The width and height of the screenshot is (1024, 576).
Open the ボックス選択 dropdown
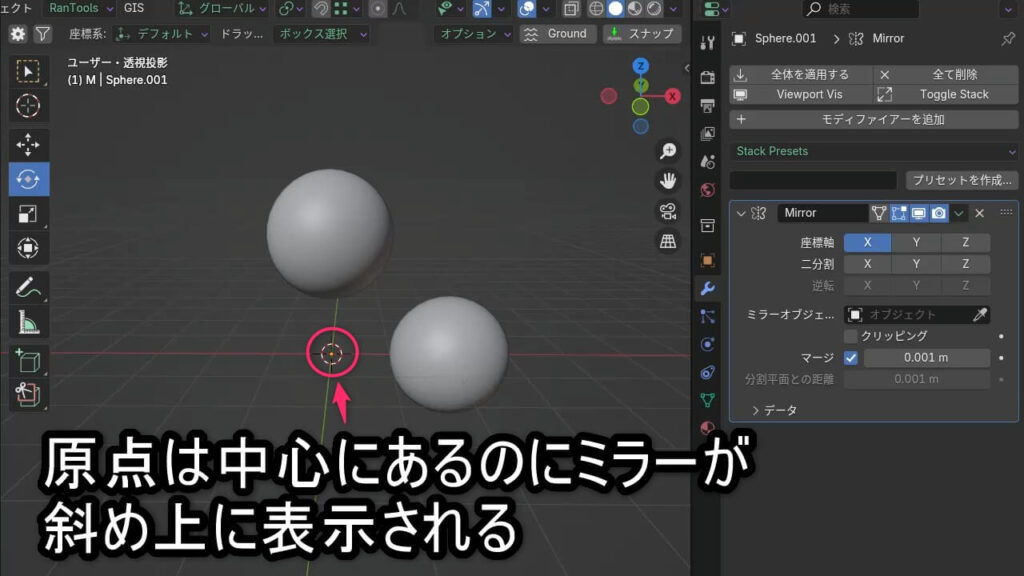pos(321,34)
